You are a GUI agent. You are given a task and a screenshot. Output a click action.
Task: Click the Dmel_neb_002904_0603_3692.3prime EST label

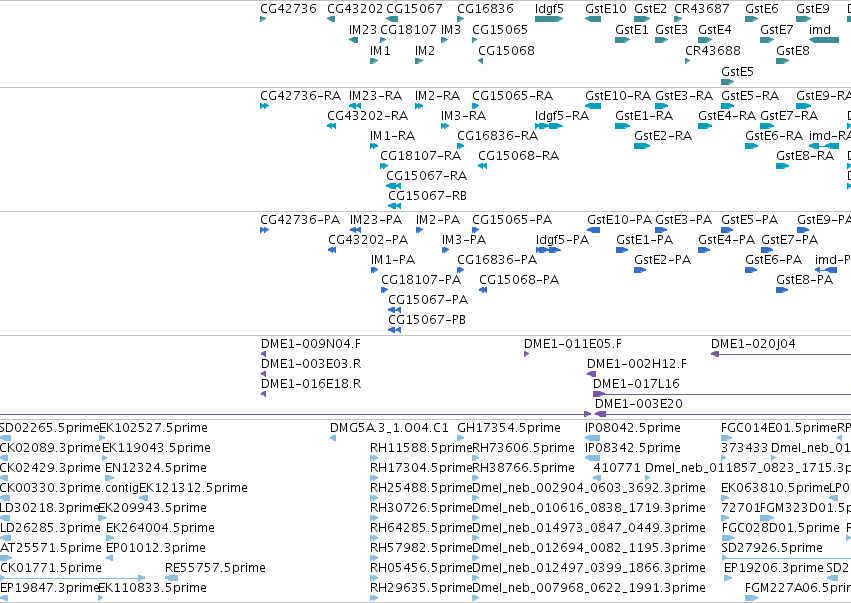[x=589, y=488]
